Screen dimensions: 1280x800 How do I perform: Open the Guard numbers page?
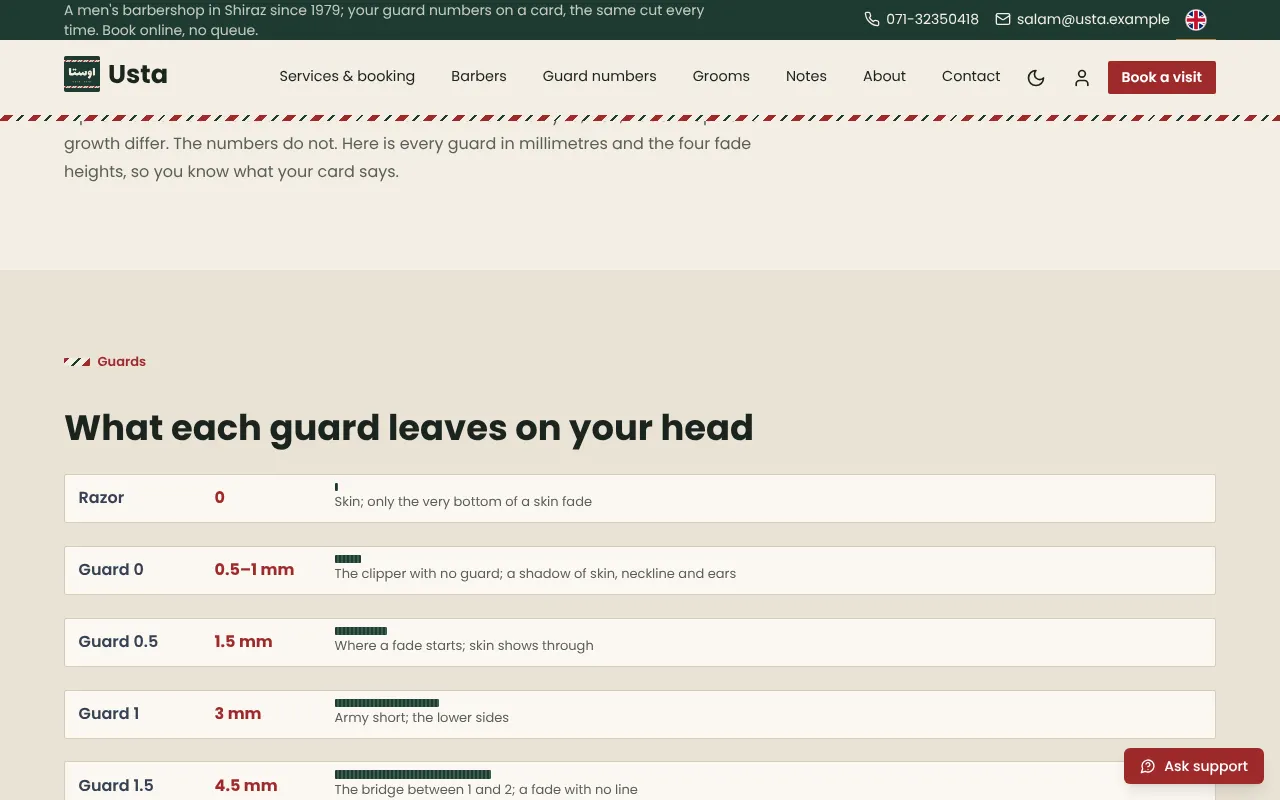pos(600,76)
